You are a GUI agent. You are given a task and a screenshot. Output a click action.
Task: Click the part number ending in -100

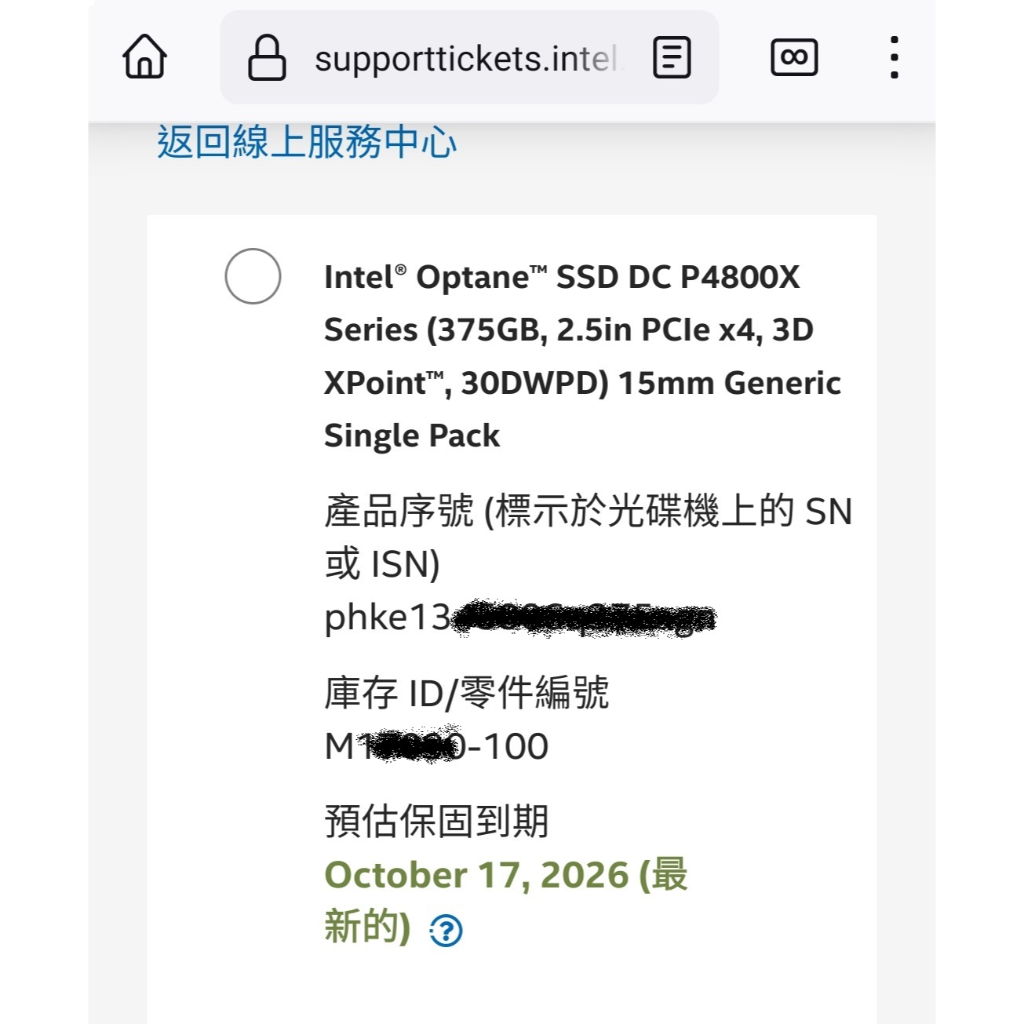[437, 746]
